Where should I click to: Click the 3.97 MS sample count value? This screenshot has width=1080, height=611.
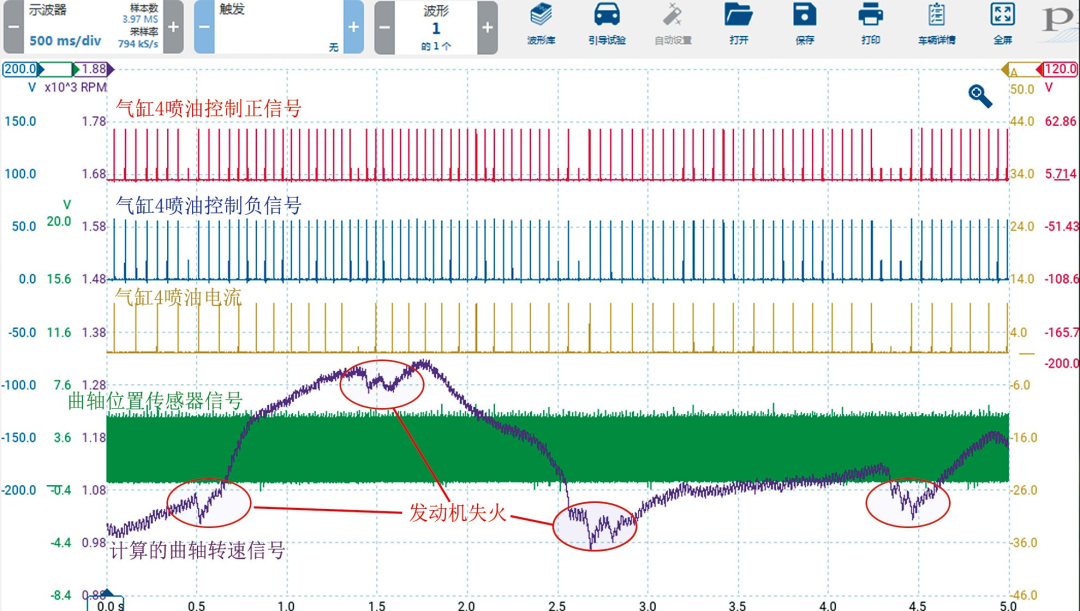coord(140,19)
